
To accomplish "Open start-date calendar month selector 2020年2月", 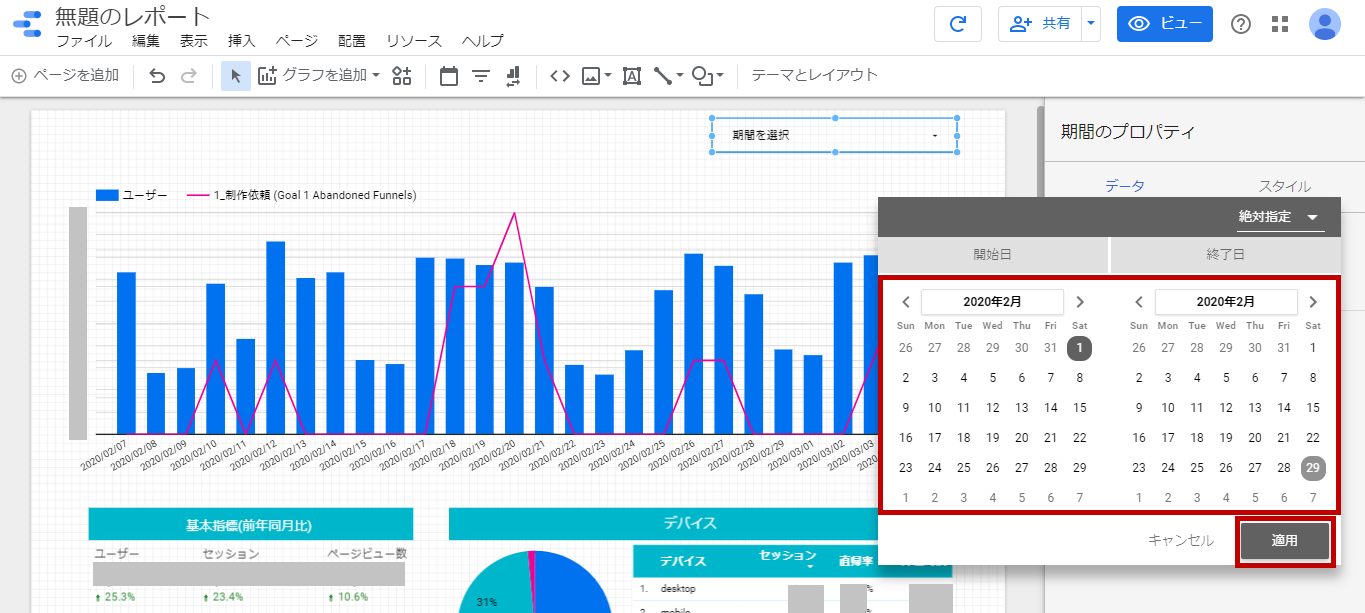I will 993,302.
